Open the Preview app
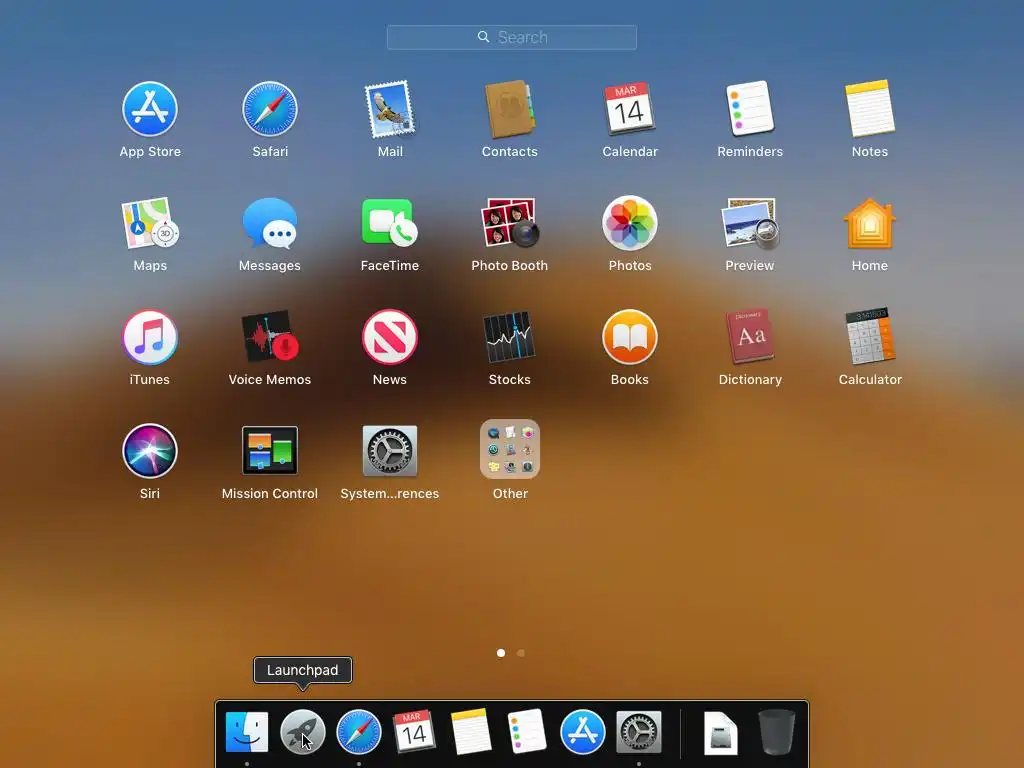This screenshot has height=768, width=1024. (x=750, y=223)
